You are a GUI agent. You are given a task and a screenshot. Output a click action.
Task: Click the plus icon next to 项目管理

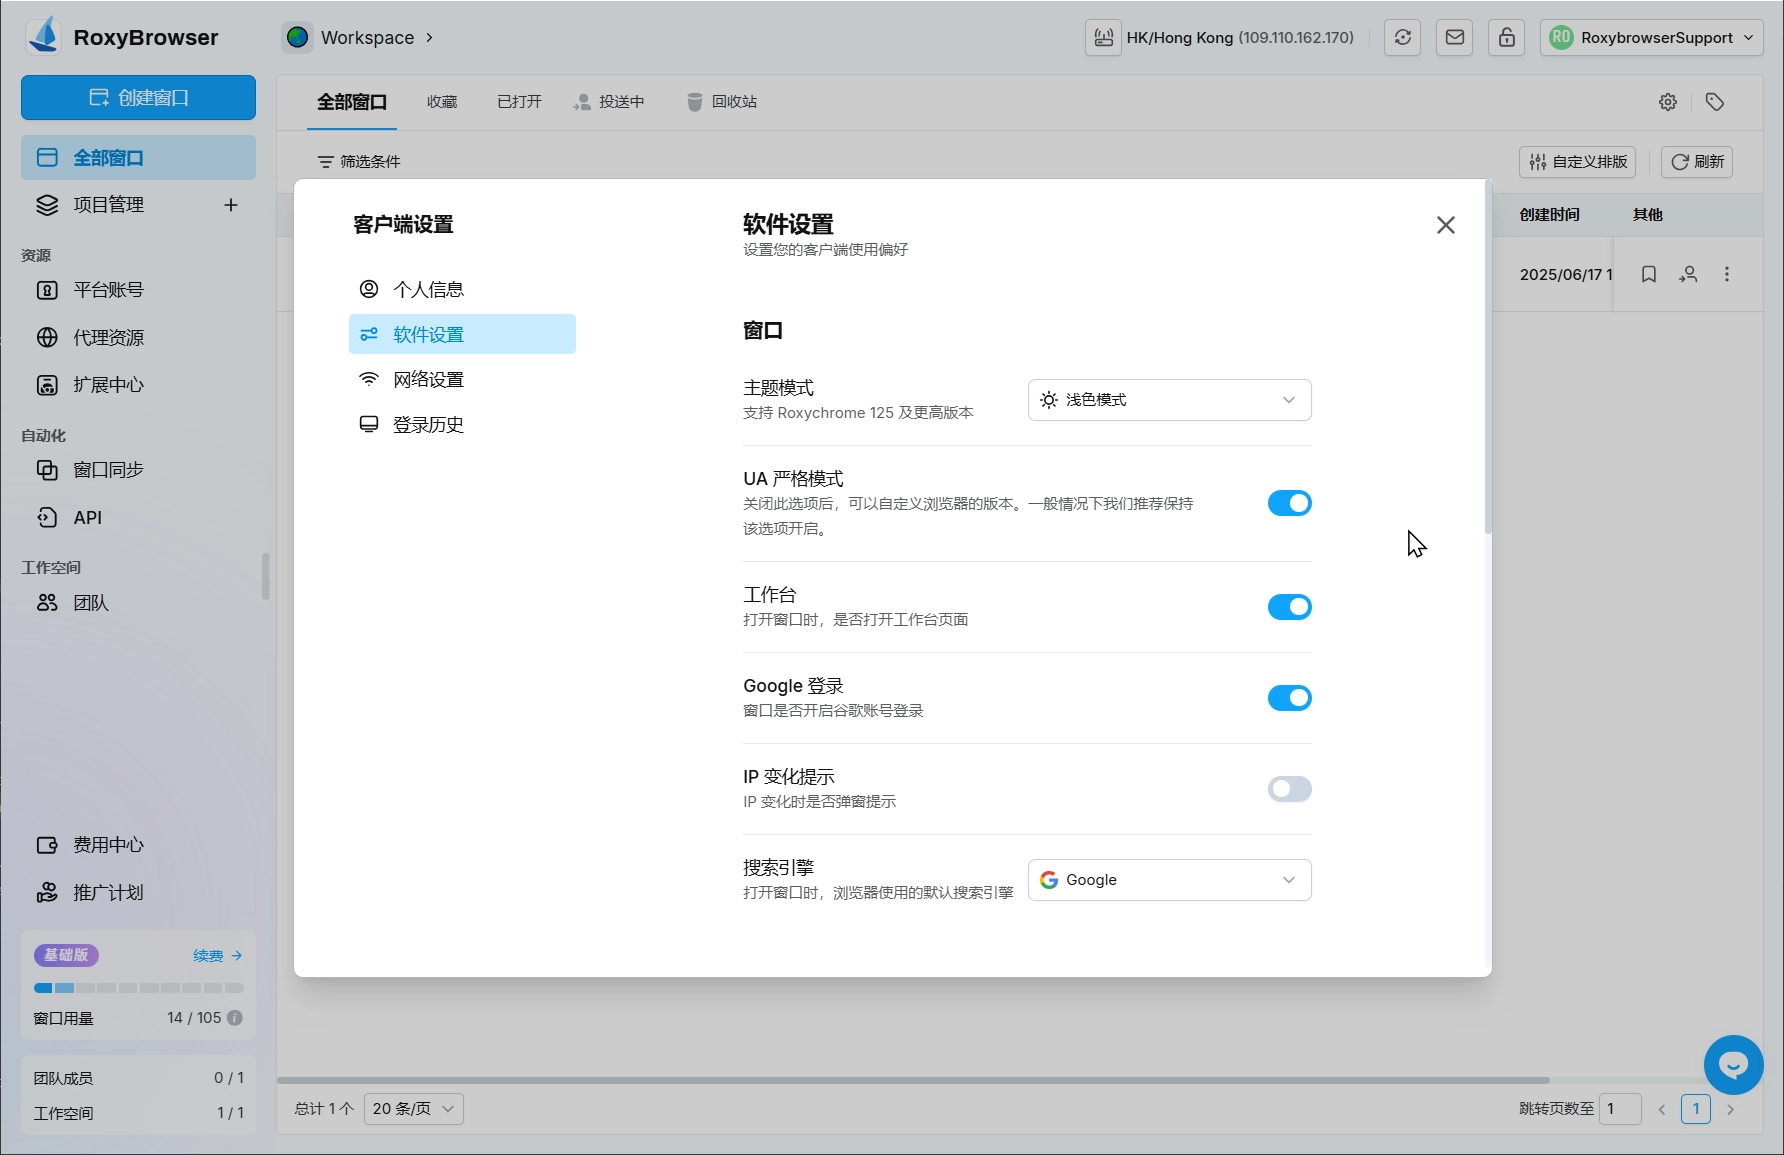click(231, 205)
